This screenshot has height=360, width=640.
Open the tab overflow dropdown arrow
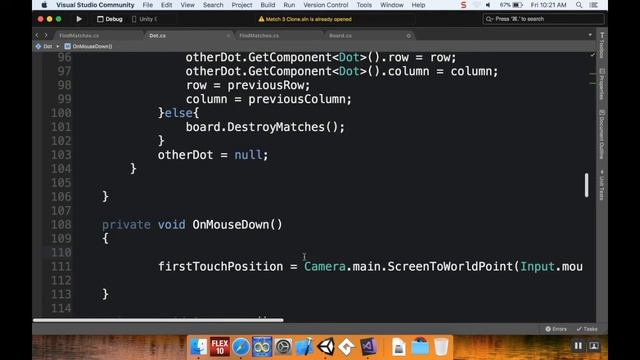click(590, 35)
